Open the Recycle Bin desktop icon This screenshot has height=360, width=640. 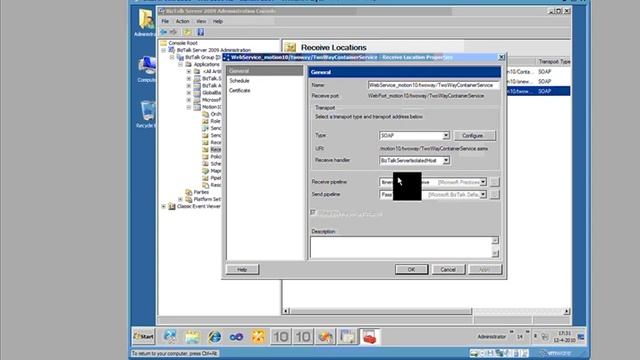click(x=147, y=114)
